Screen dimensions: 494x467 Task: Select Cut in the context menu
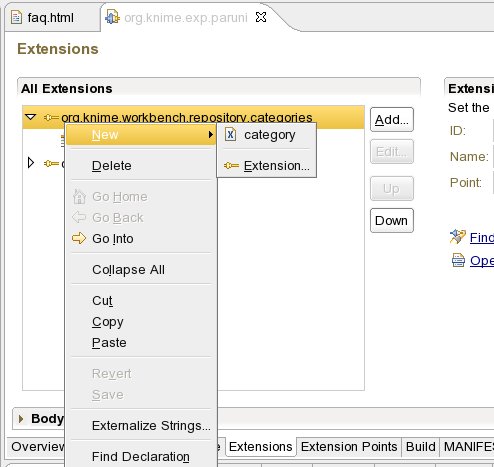pyautogui.click(x=141, y=301)
